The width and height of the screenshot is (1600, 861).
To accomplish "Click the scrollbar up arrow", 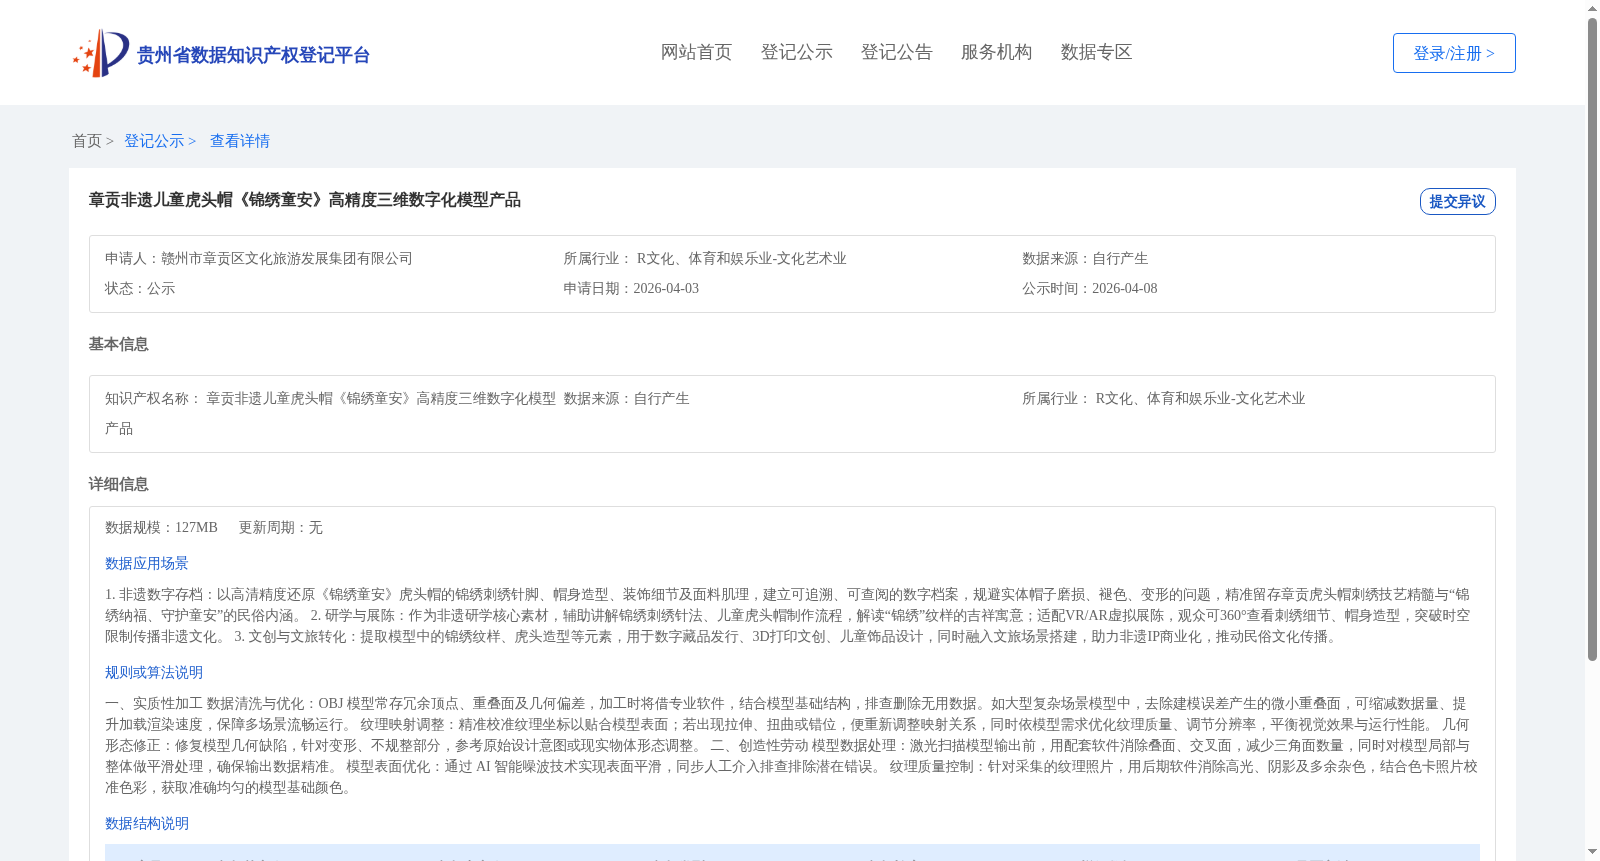I will click(x=1592, y=8).
